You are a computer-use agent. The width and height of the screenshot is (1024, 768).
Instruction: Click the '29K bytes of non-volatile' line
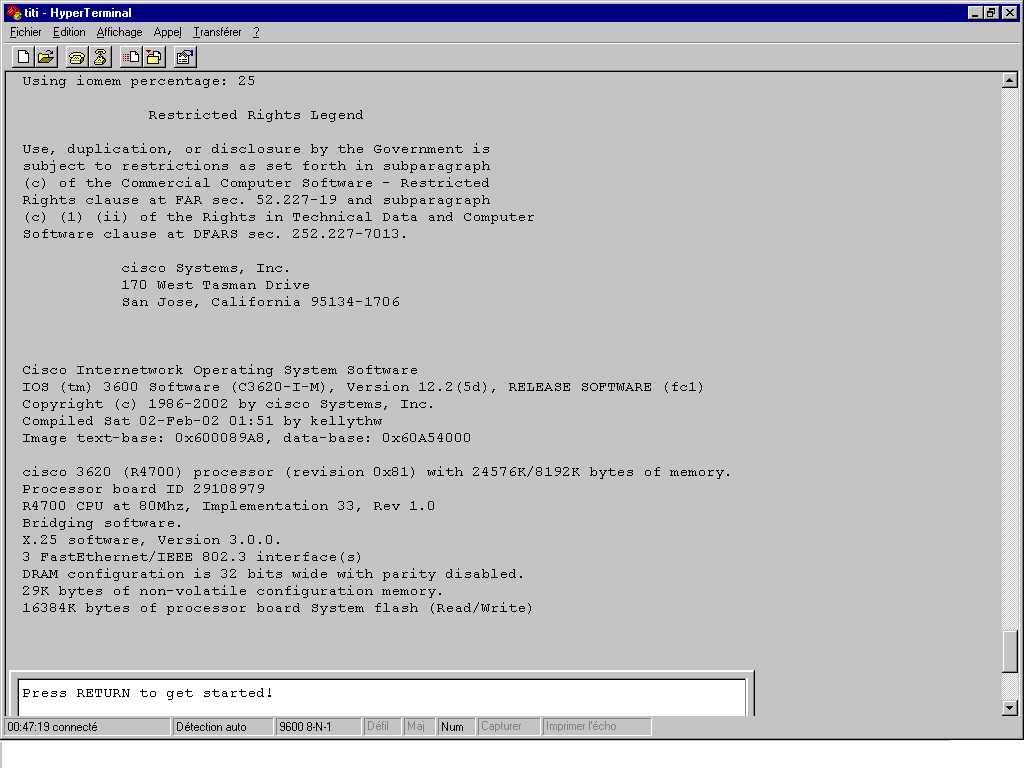(232, 590)
